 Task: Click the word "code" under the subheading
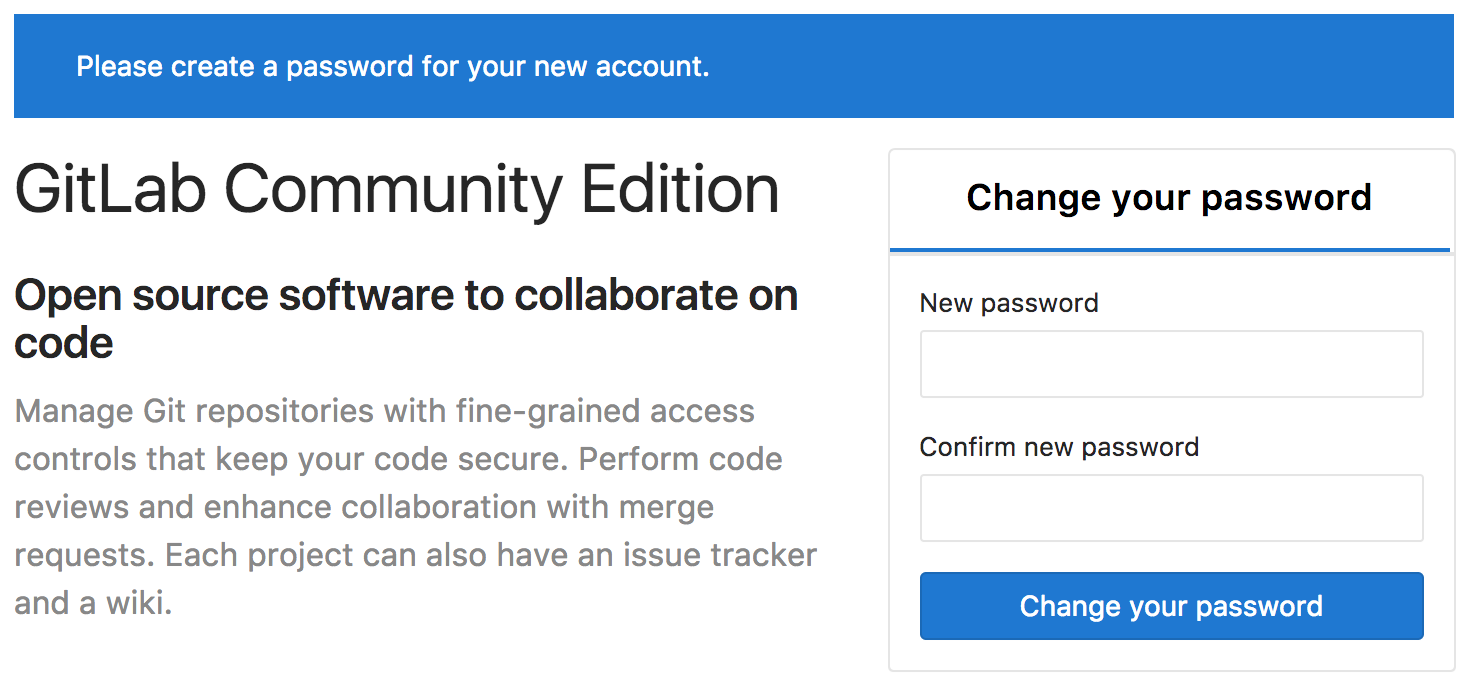pos(64,344)
